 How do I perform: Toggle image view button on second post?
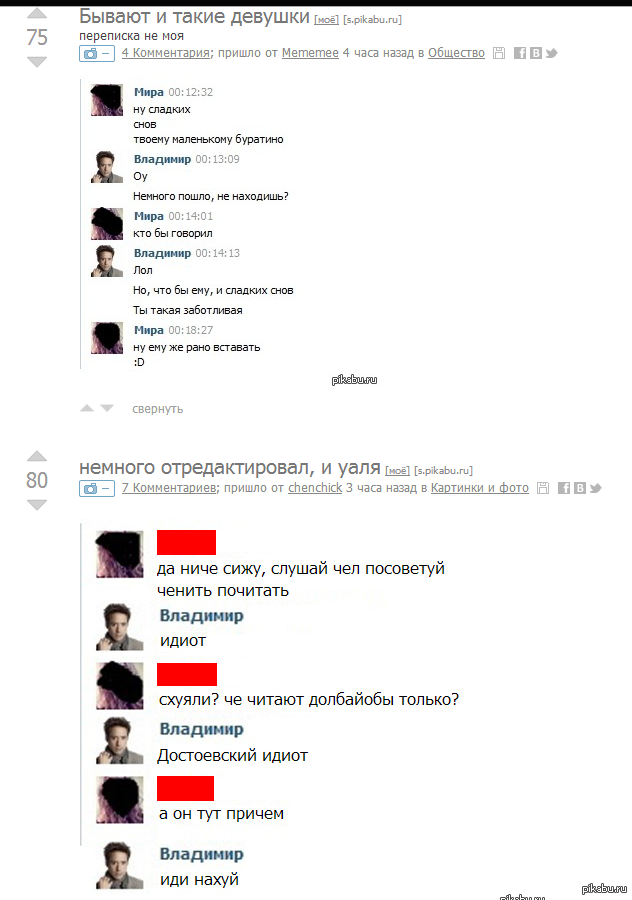point(96,488)
